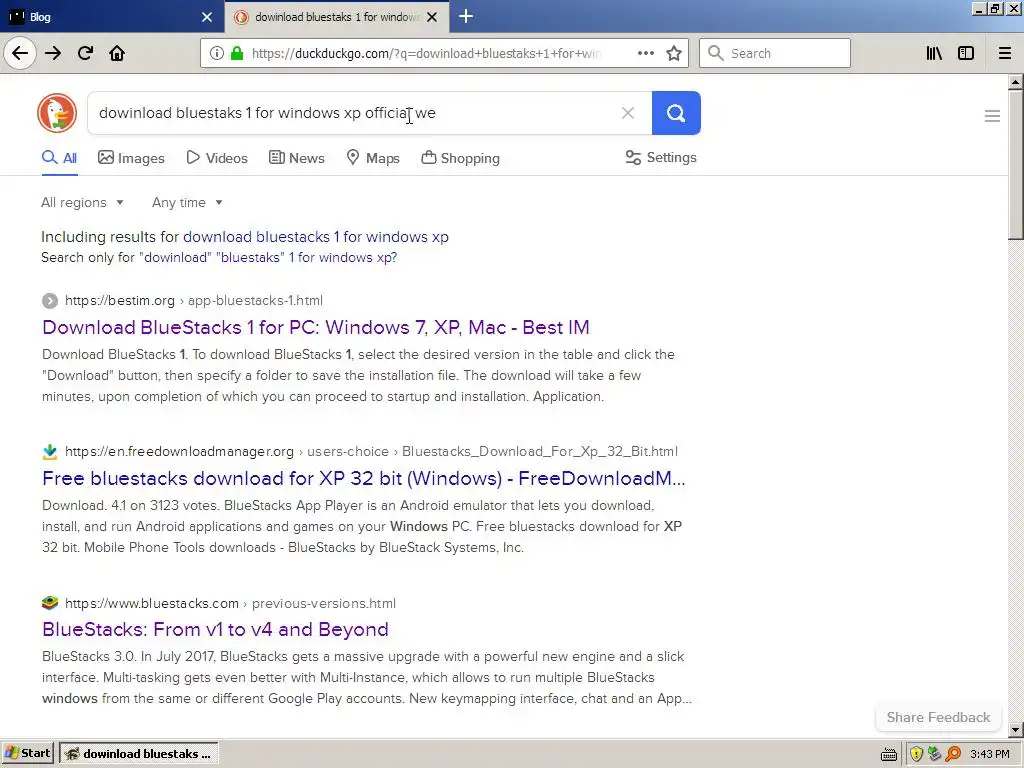Open the Firefox hamburger menu
Viewport: 1024px width, 768px height.
pyautogui.click(x=1005, y=53)
